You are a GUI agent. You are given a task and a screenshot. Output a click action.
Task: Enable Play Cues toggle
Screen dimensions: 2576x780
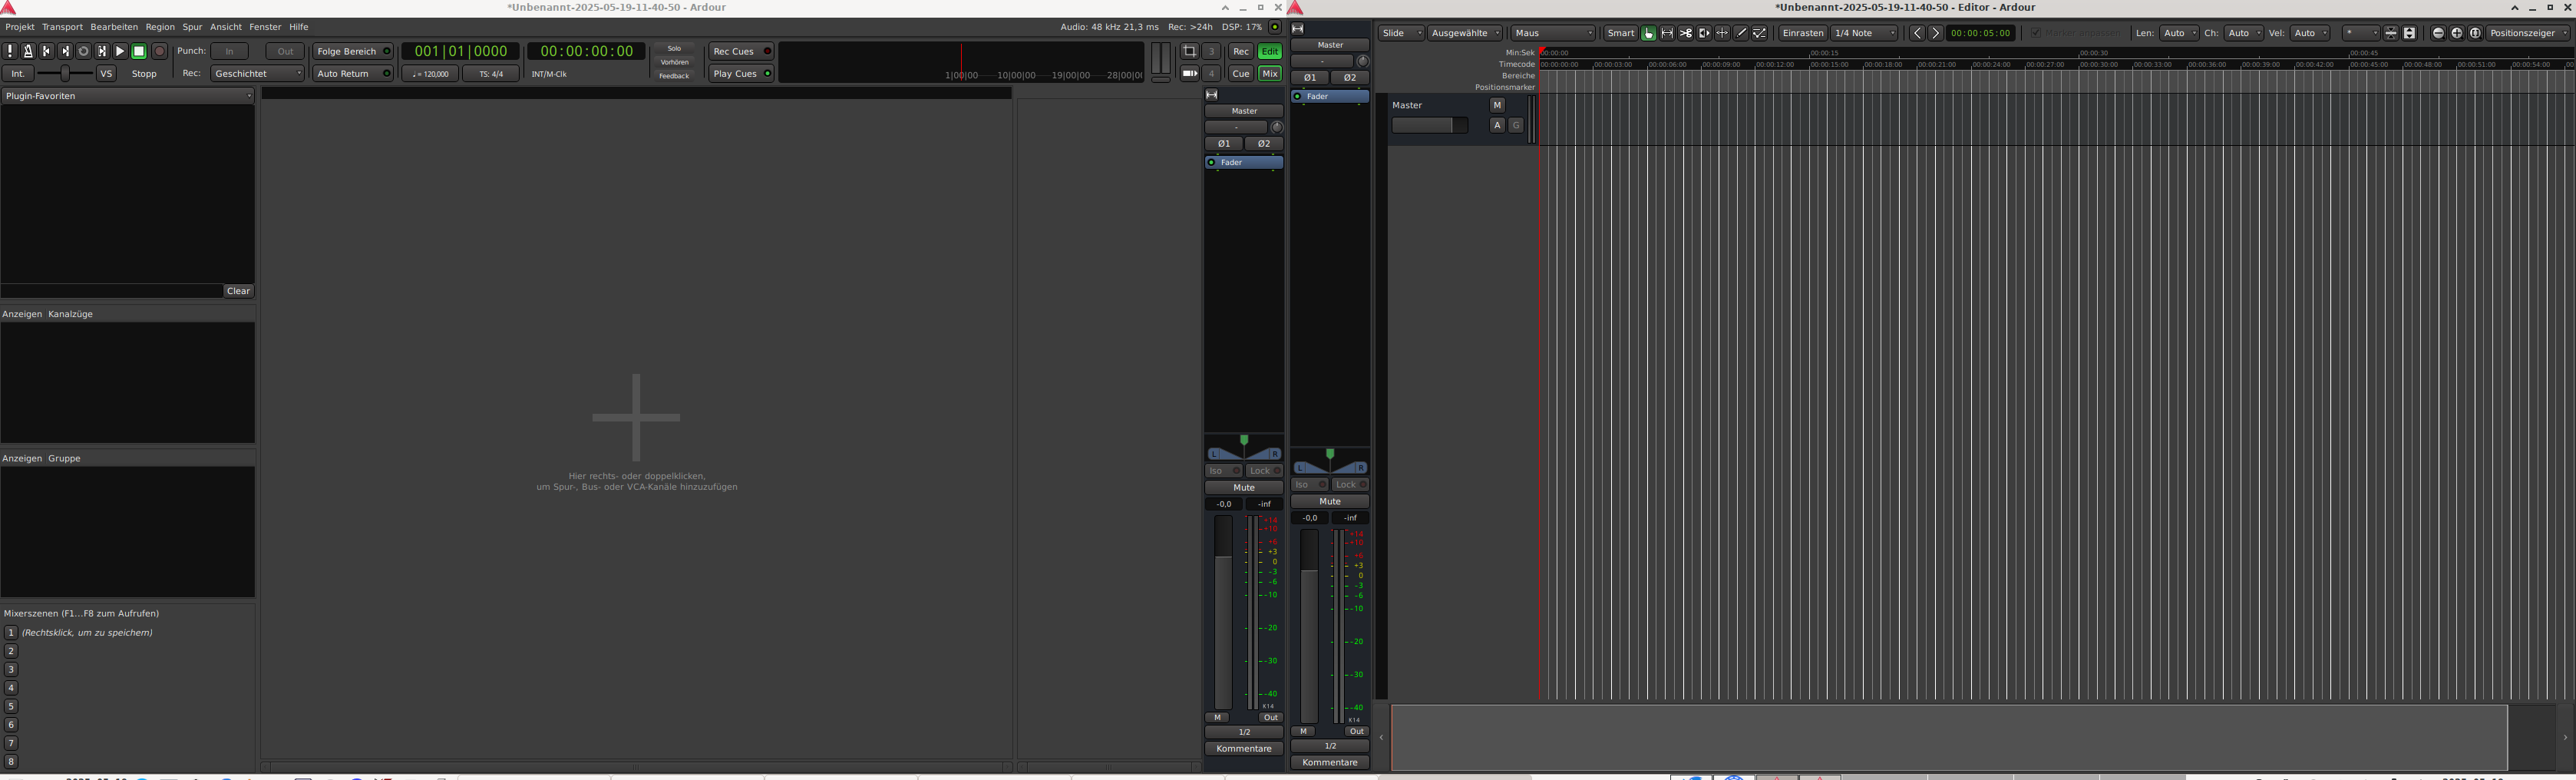point(741,73)
